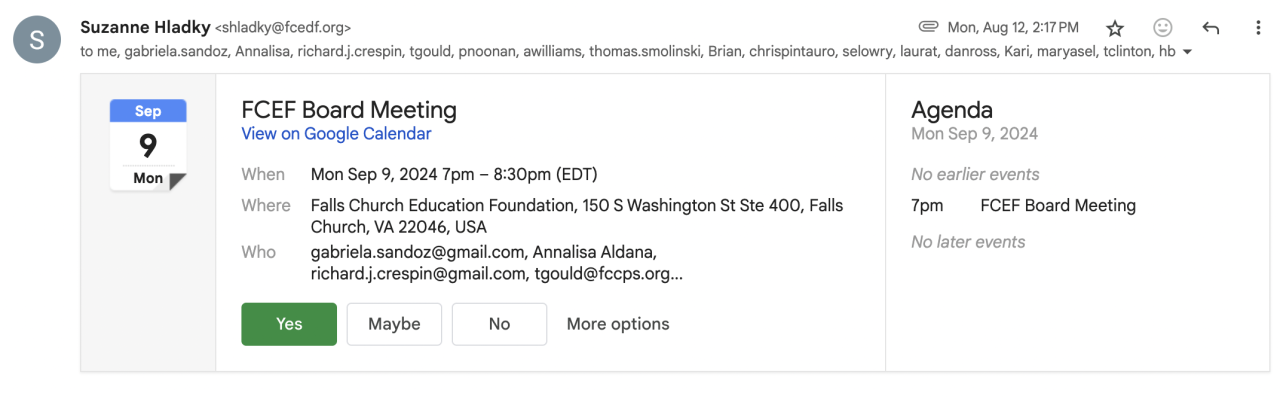Click the gabriela.sandoz@gmail.com attendee
The image size is (1280, 402).
click(x=417, y=252)
